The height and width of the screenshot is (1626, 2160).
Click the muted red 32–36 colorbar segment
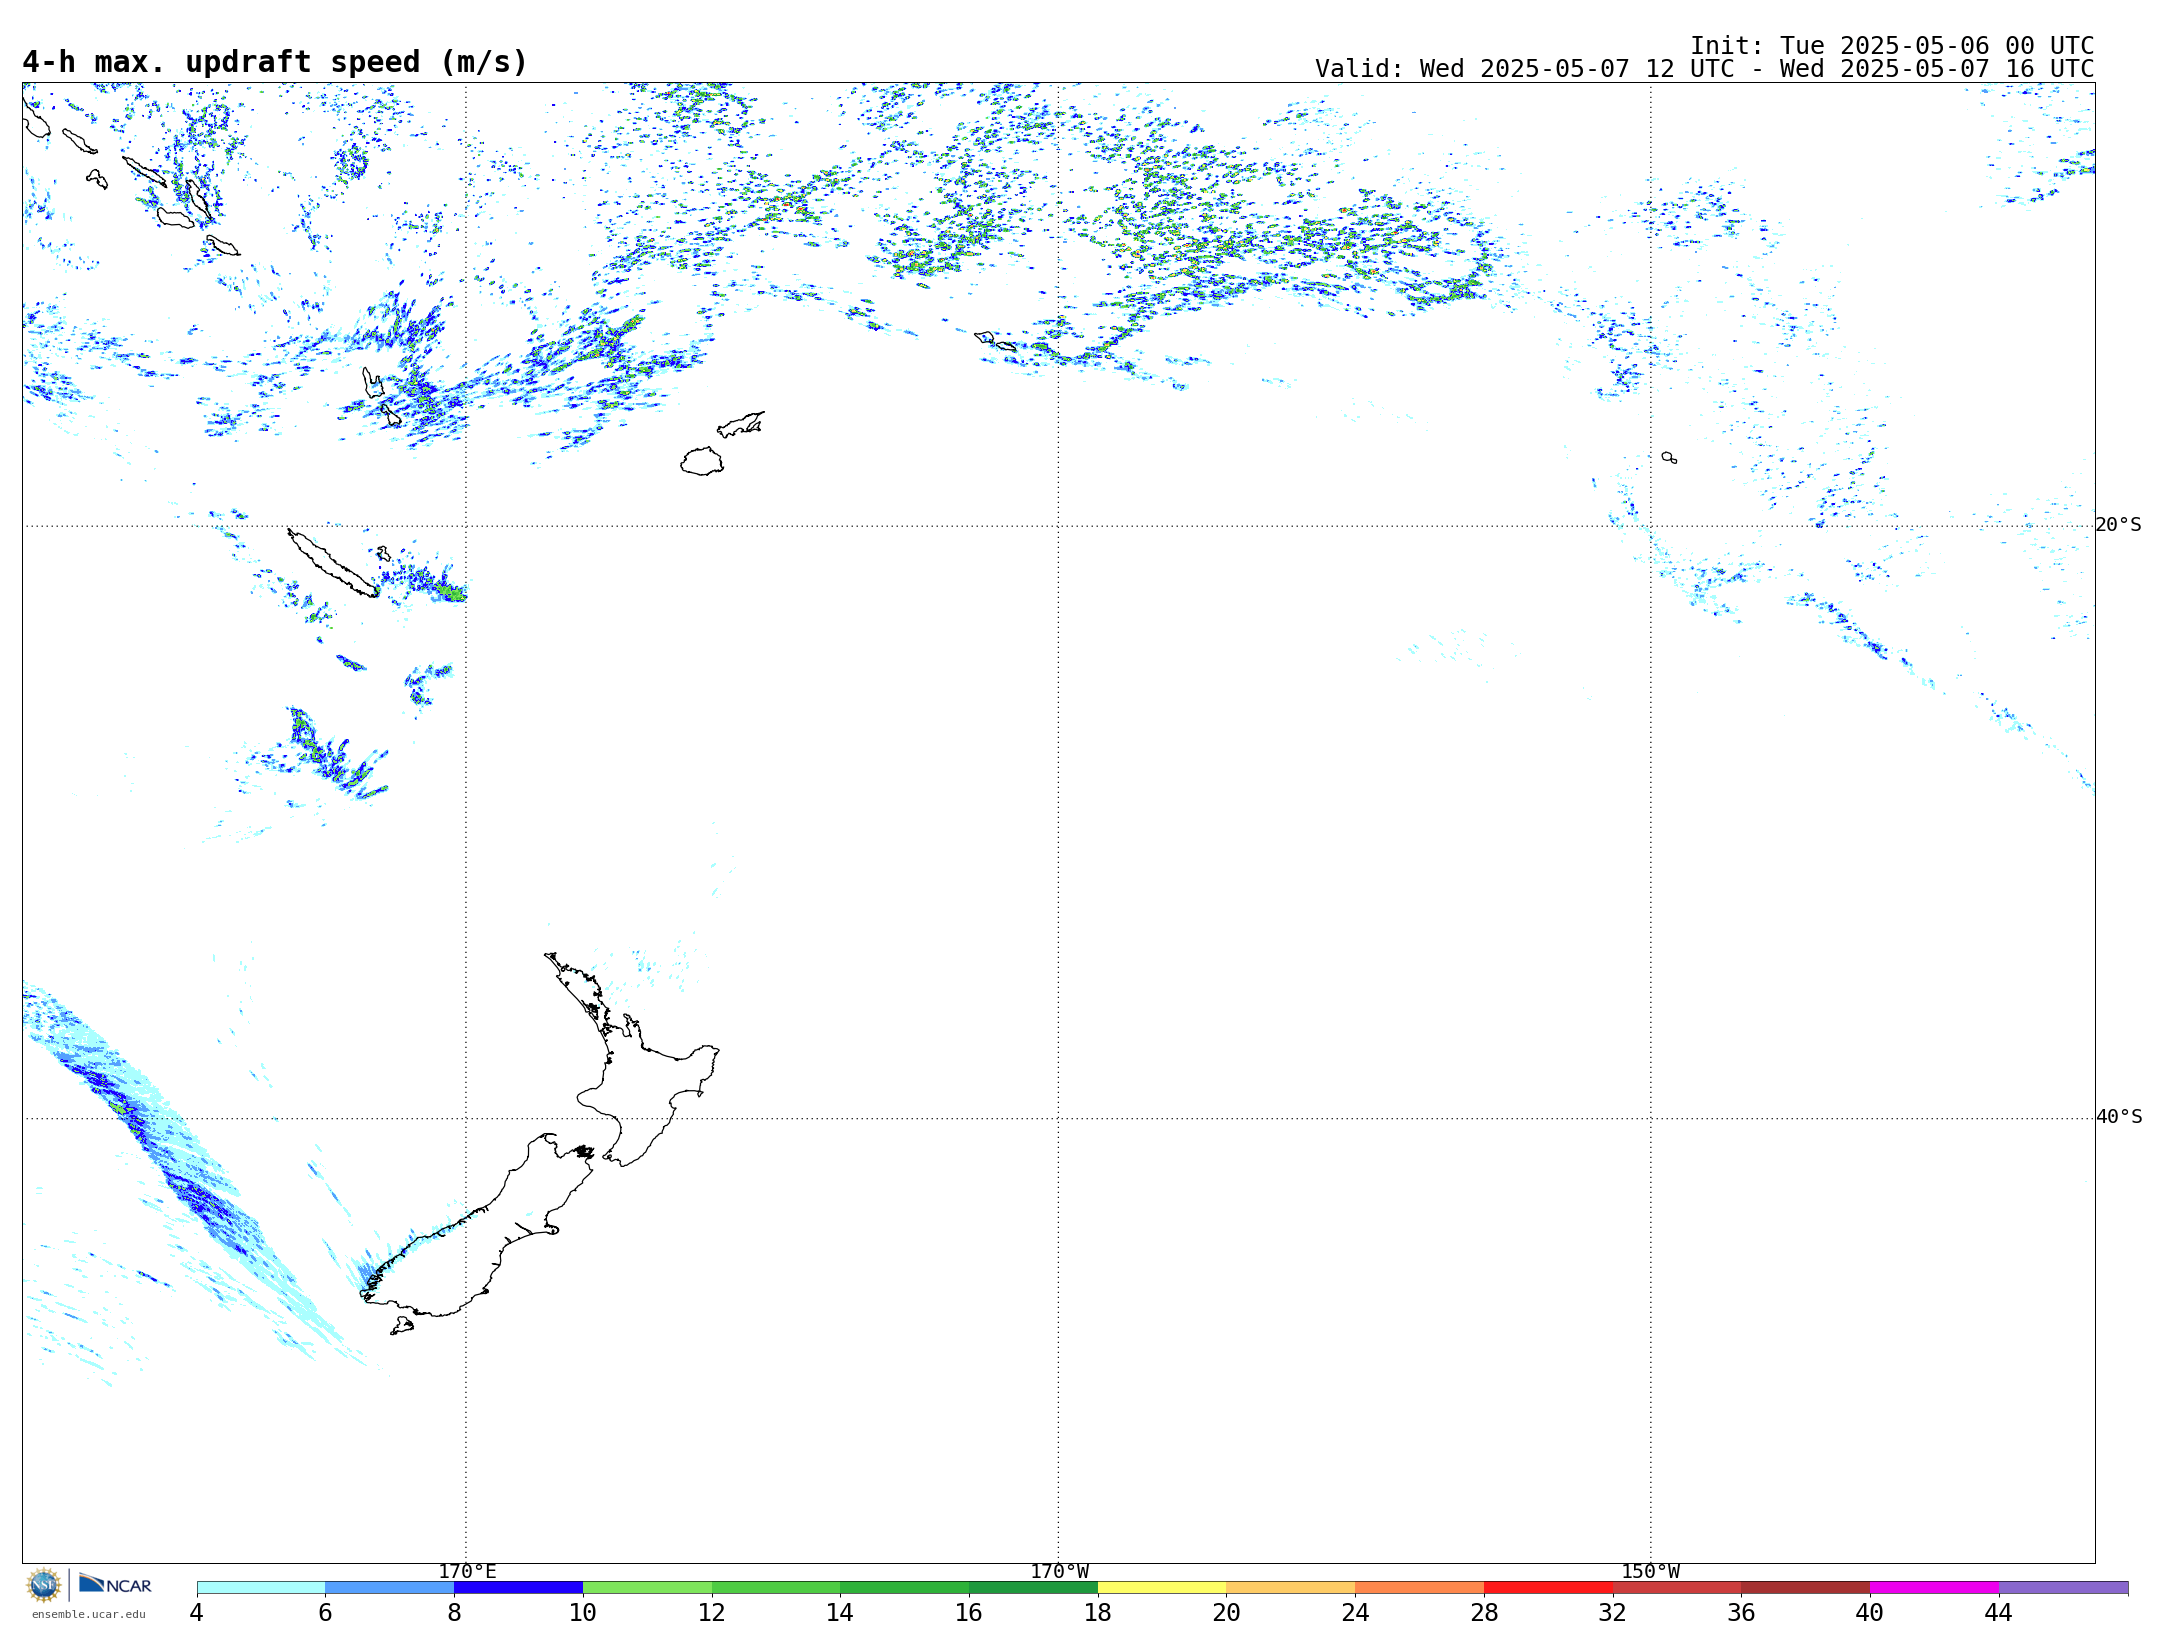click(x=1677, y=1587)
